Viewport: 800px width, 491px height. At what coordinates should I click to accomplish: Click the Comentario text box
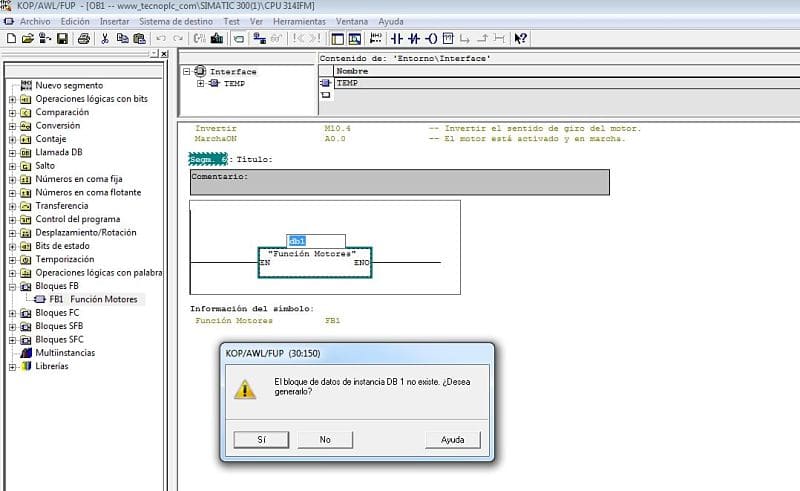point(399,182)
